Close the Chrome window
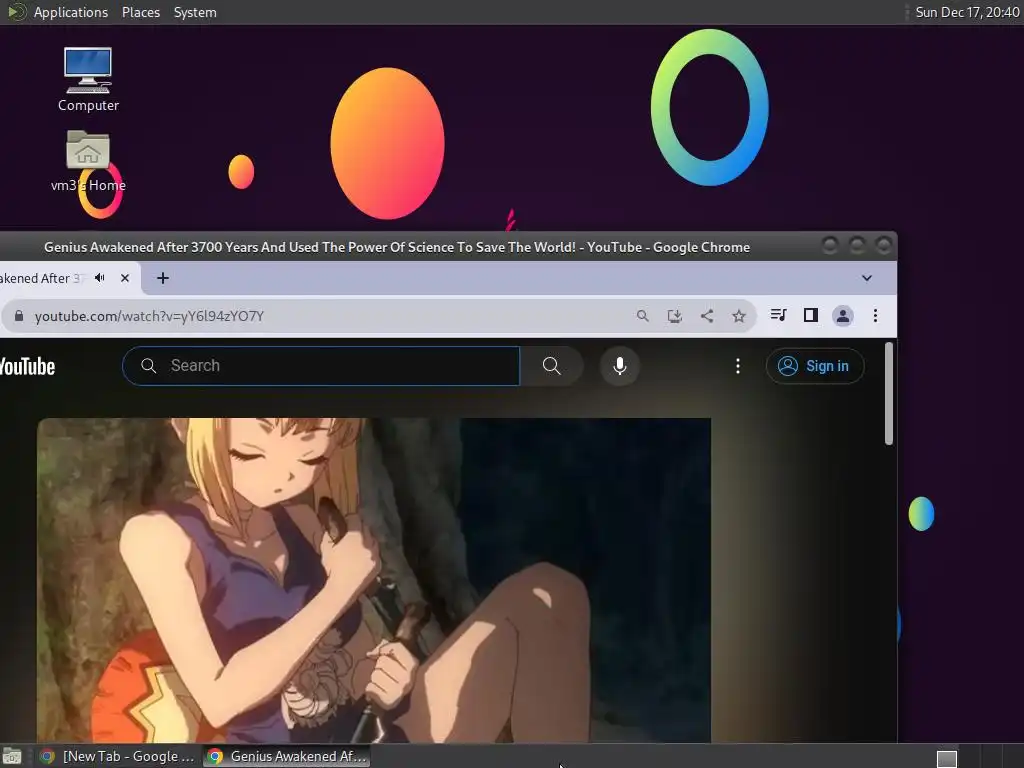1024x768 pixels. [x=884, y=246]
